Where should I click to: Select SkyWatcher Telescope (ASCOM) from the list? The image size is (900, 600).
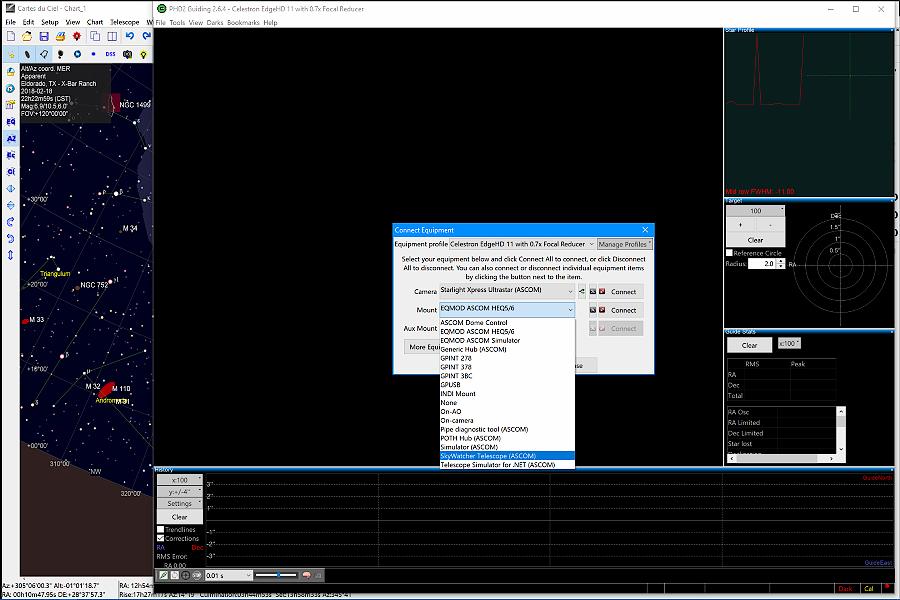point(507,456)
